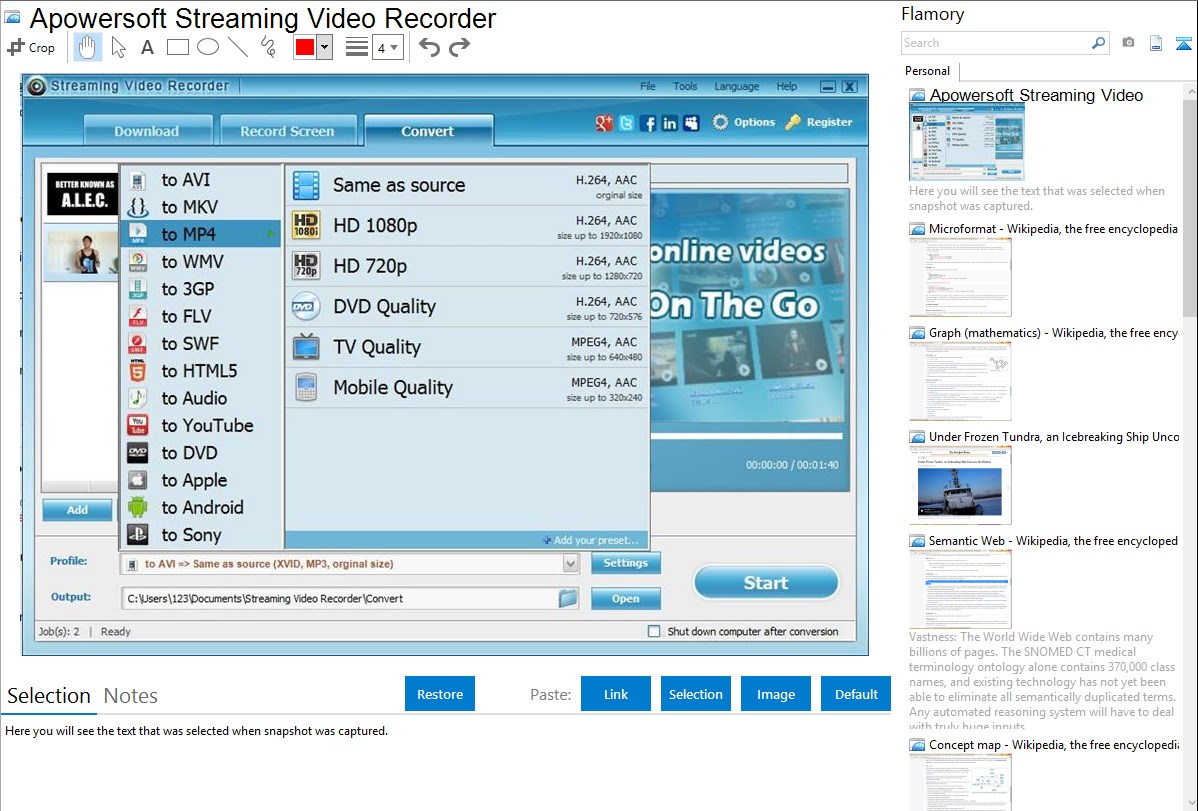Open the Profile format dropdown
This screenshot has width=1198, height=811.
tap(570, 564)
